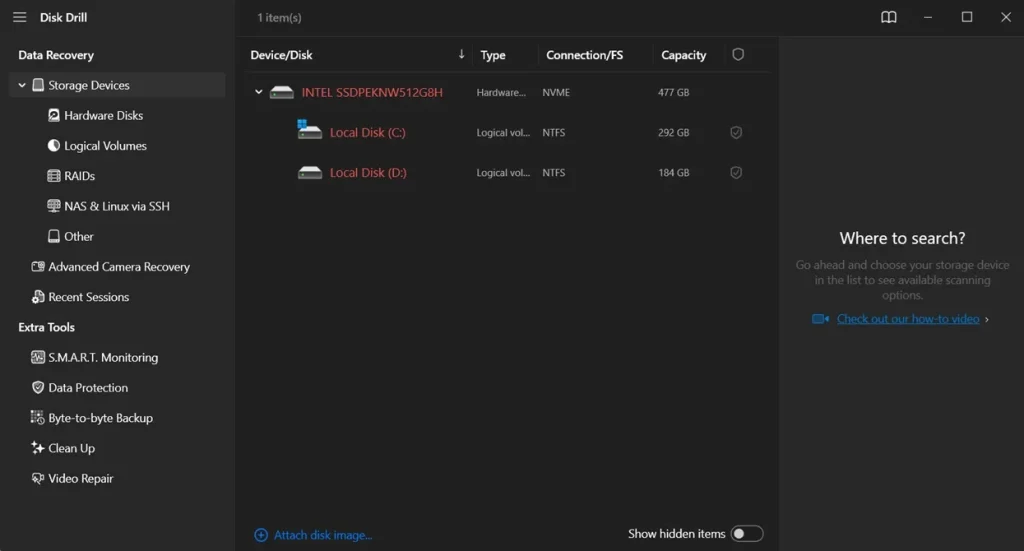Viewport: 1024px width, 551px height.
Task: Click the S.M.A.R.T. Monitoring icon
Action: click(x=38, y=357)
